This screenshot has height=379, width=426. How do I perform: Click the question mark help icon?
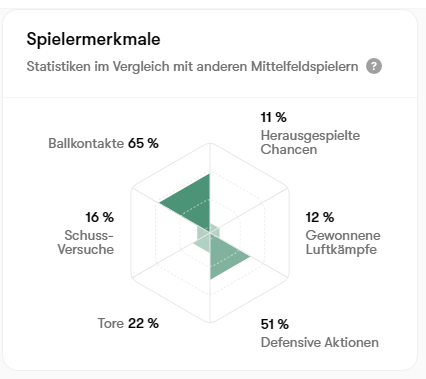(x=374, y=66)
